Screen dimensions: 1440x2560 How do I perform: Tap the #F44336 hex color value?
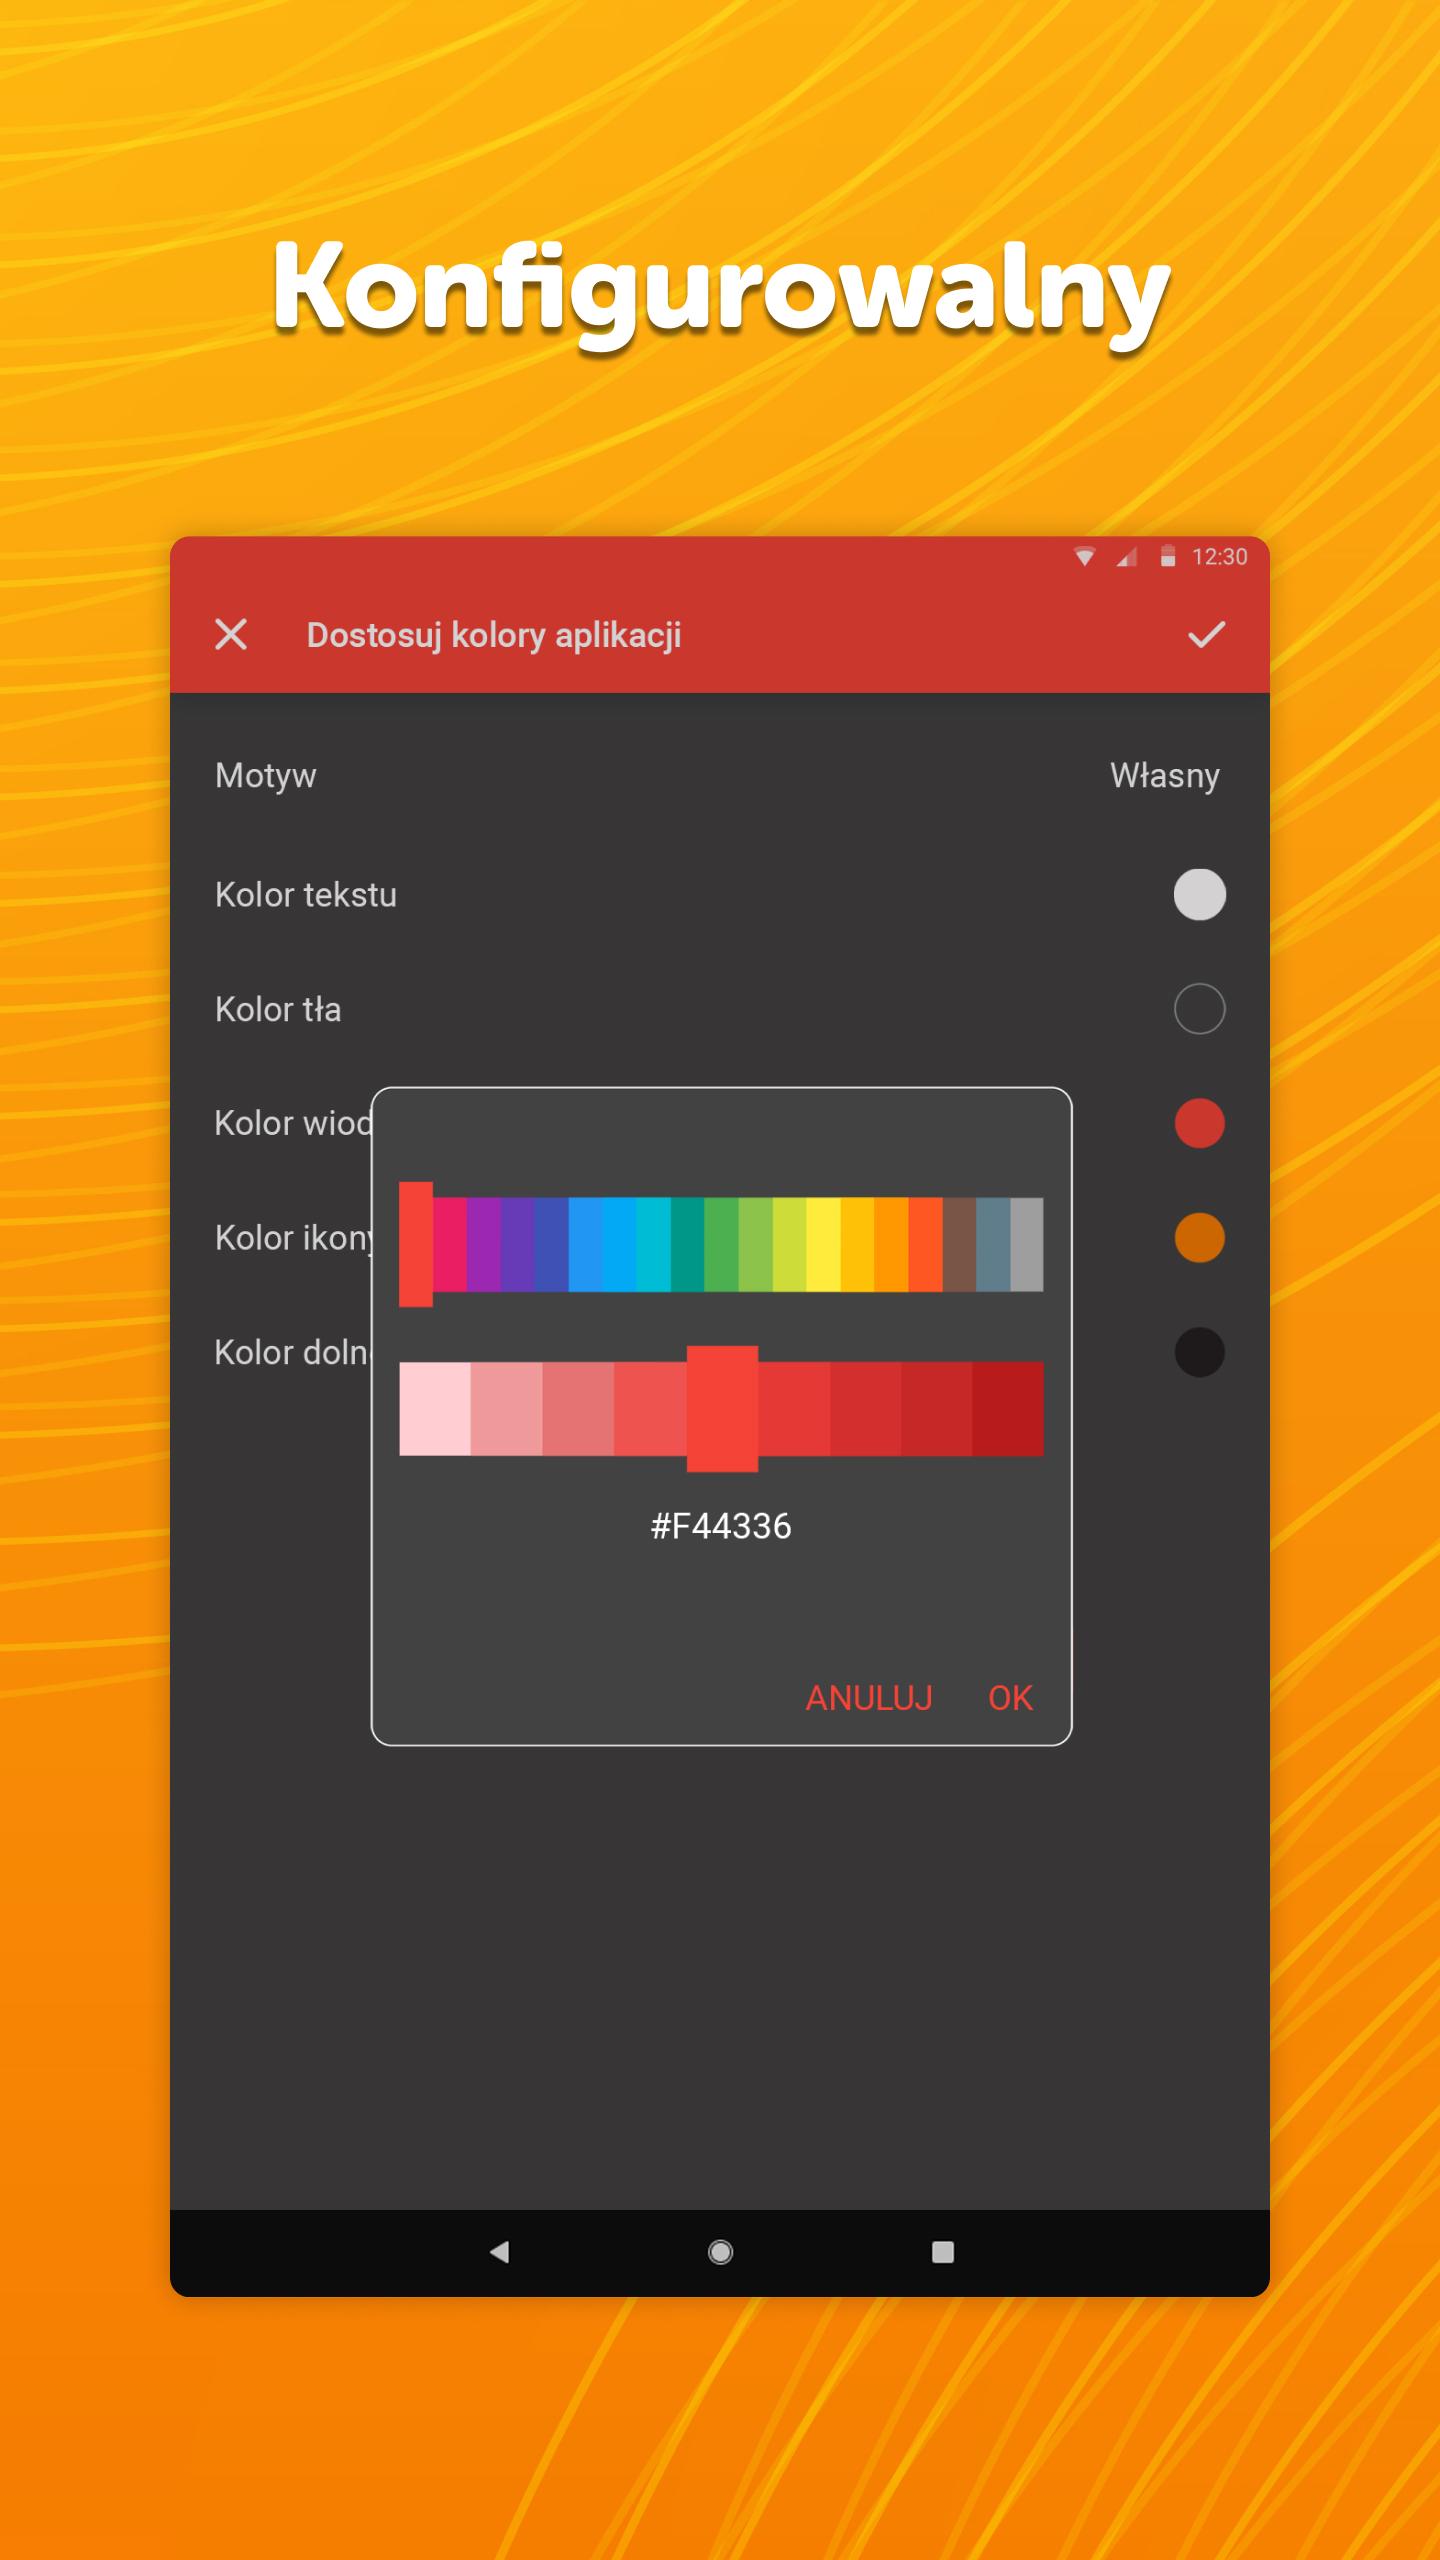tap(720, 1526)
